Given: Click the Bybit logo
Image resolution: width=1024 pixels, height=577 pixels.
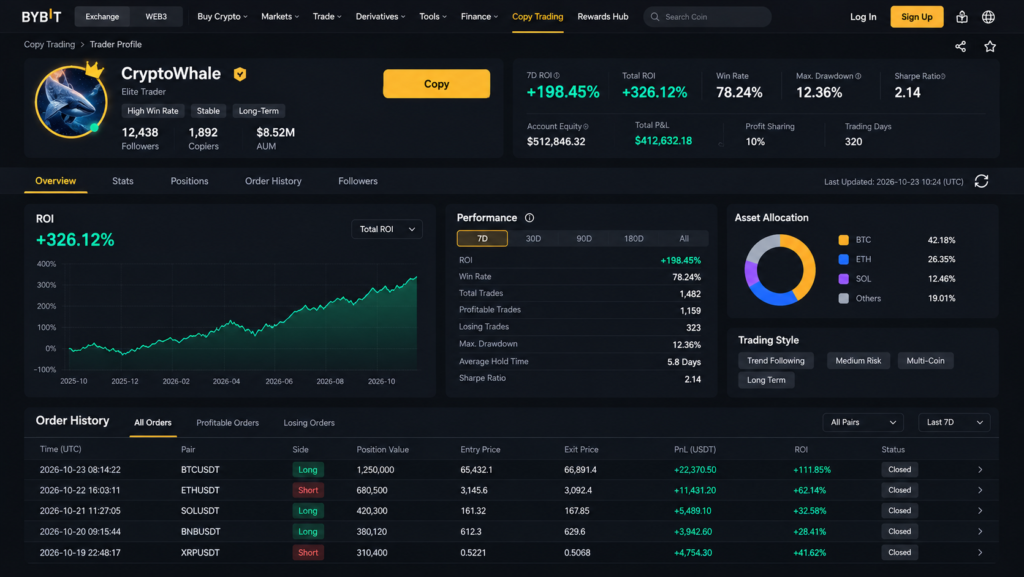Looking at the screenshot, I should [x=41, y=16].
